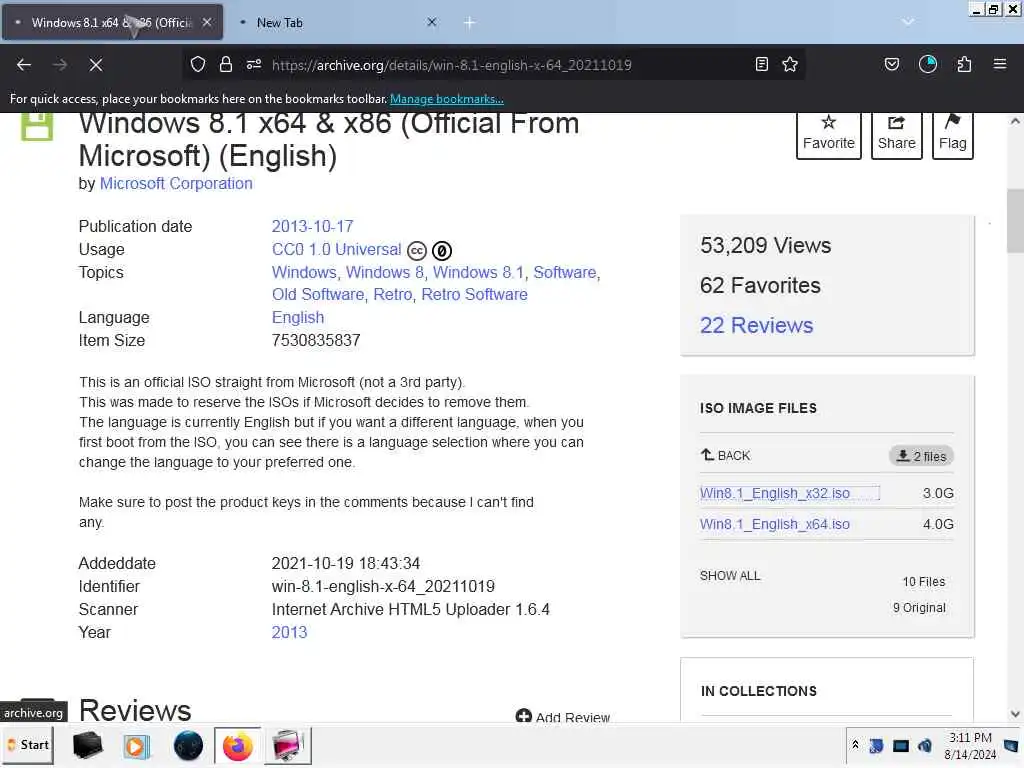
Task: Open the 2013 year link
Action: (x=289, y=632)
